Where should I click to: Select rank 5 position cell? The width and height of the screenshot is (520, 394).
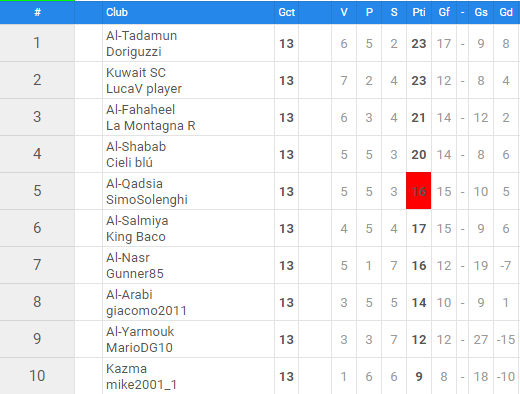click(37, 191)
